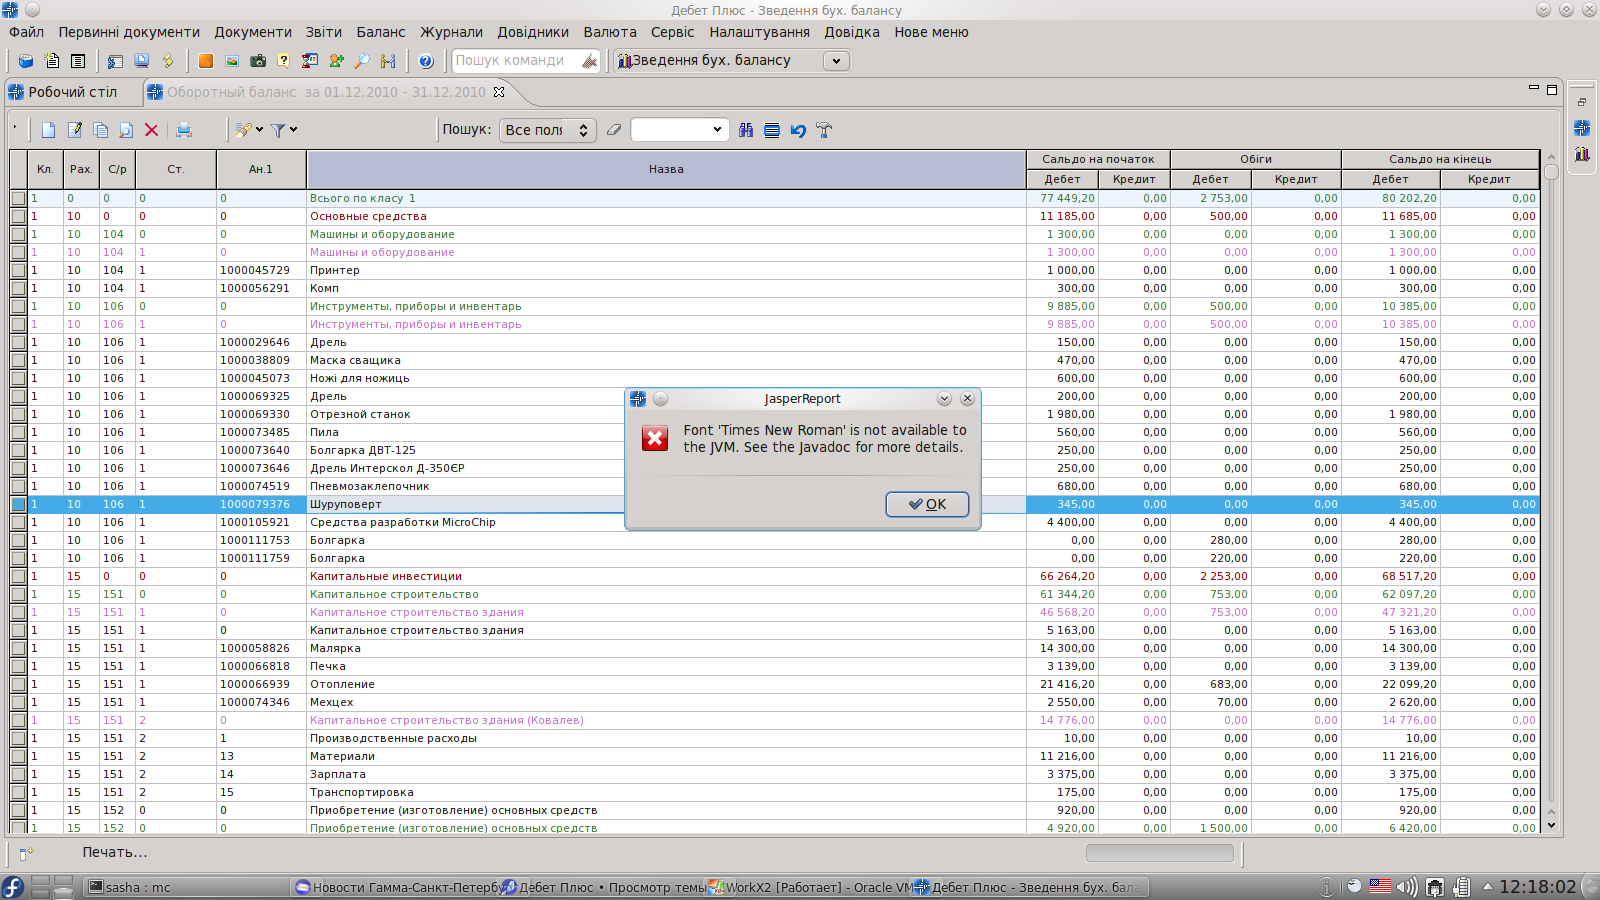Tick the row checkbox for Капитальные инвестиции

click(18, 576)
